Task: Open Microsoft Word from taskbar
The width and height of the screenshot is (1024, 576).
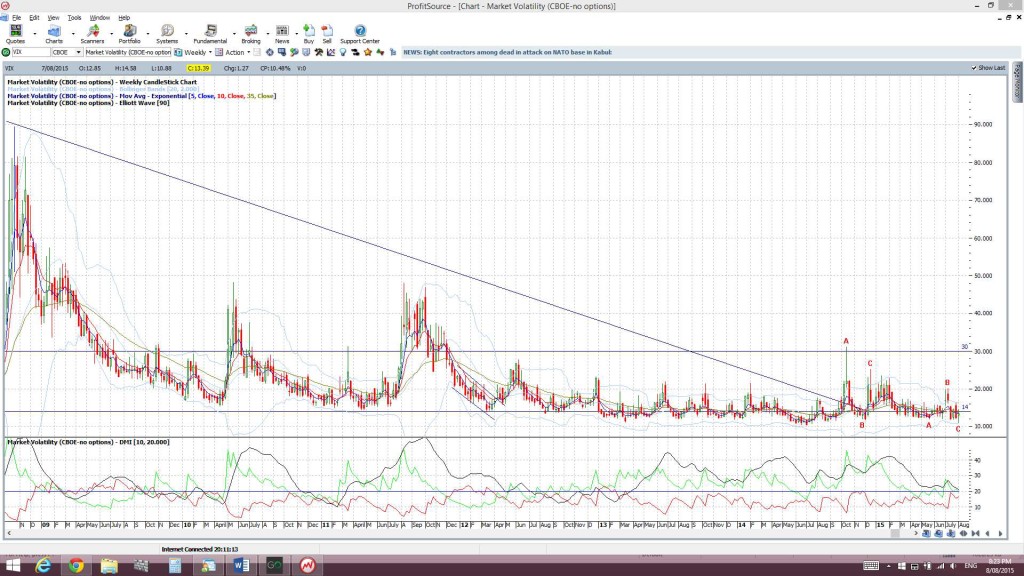Action: pyautogui.click(x=241, y=566)
